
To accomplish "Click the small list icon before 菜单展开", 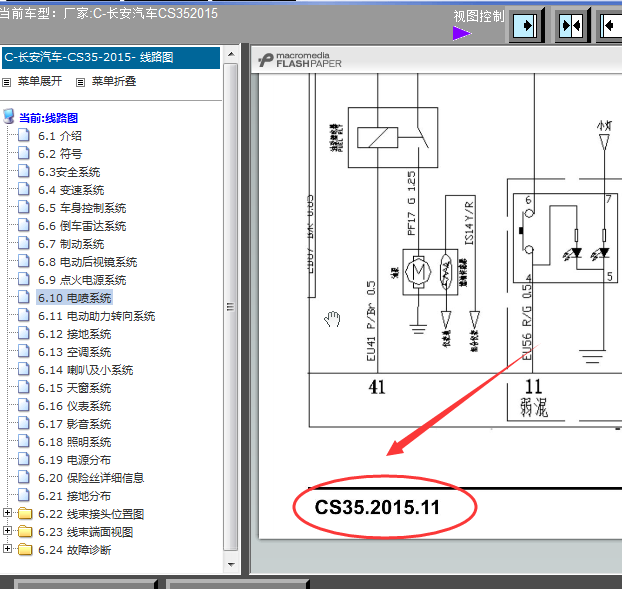I will click(6, 82).
